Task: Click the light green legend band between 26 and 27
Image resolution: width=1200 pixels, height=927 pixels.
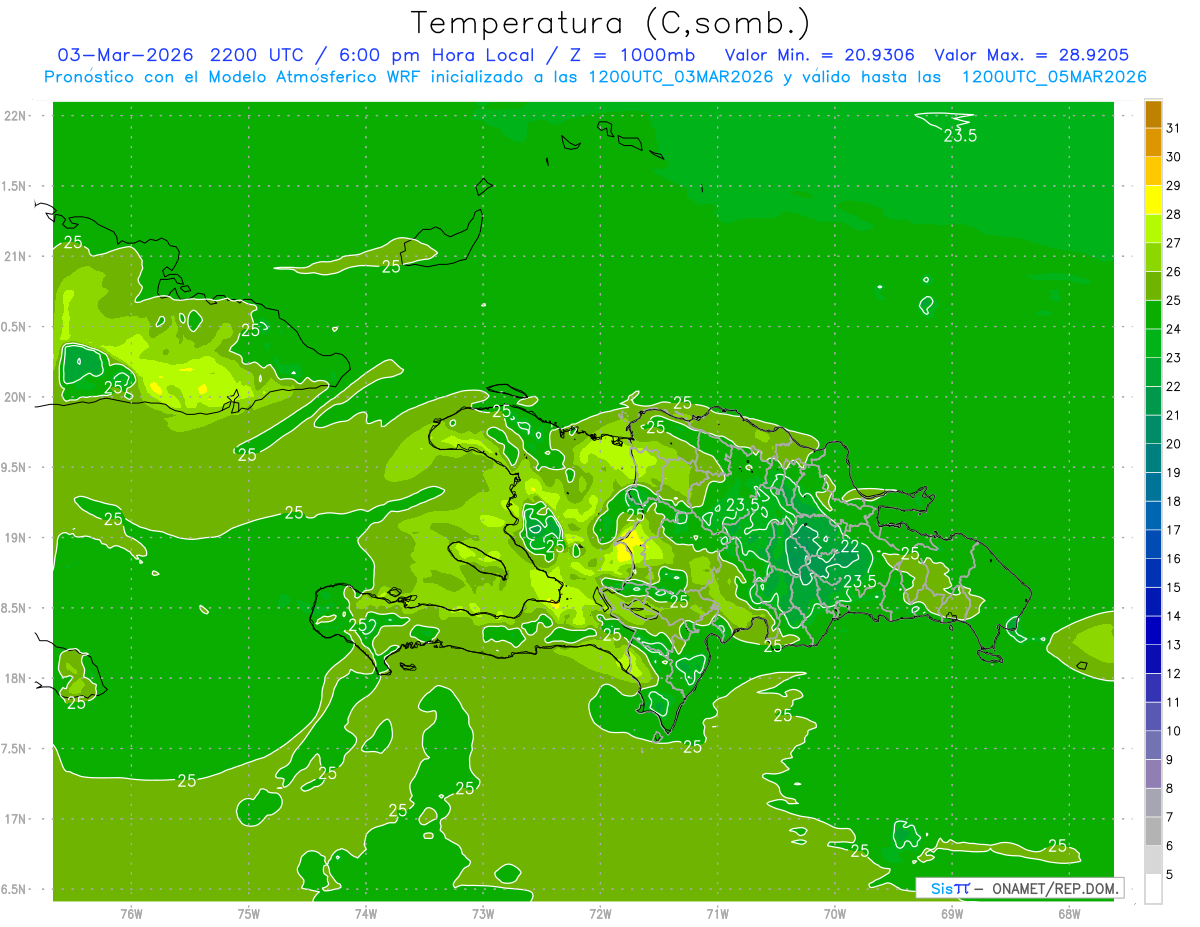Action: pos(1153,257)
